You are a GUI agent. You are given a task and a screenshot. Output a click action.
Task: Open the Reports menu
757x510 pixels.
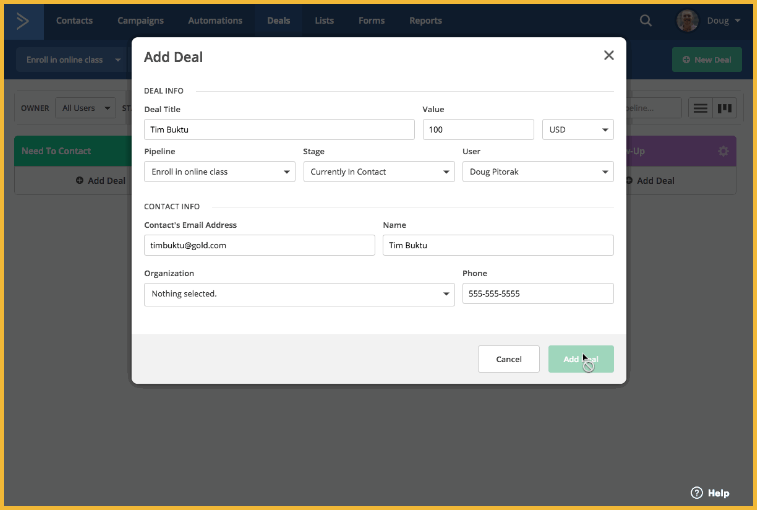click(x=425, y=21)
